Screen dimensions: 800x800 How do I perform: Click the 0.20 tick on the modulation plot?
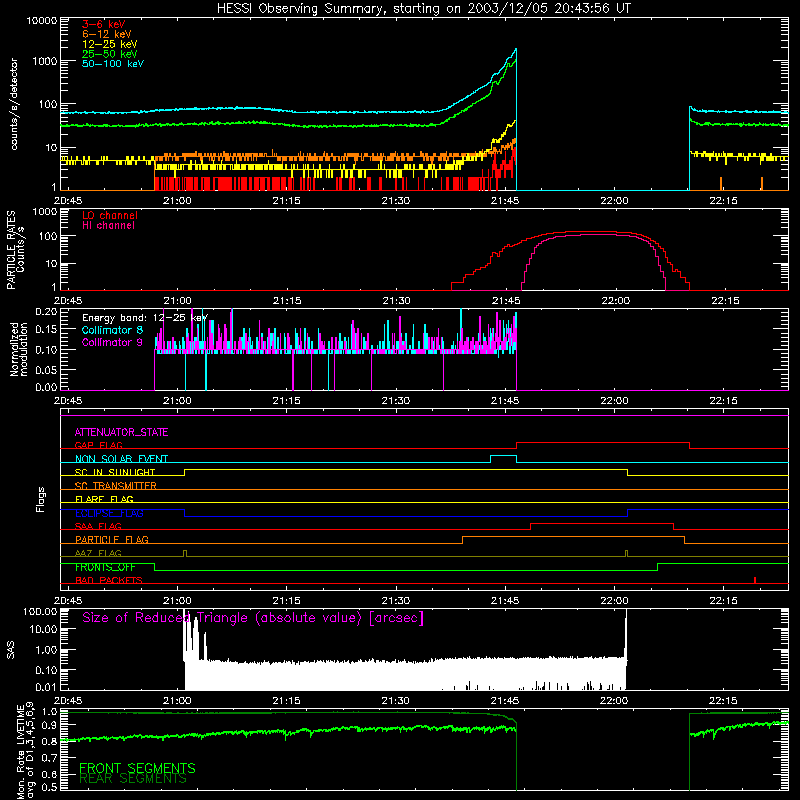(x=46, y=312)
